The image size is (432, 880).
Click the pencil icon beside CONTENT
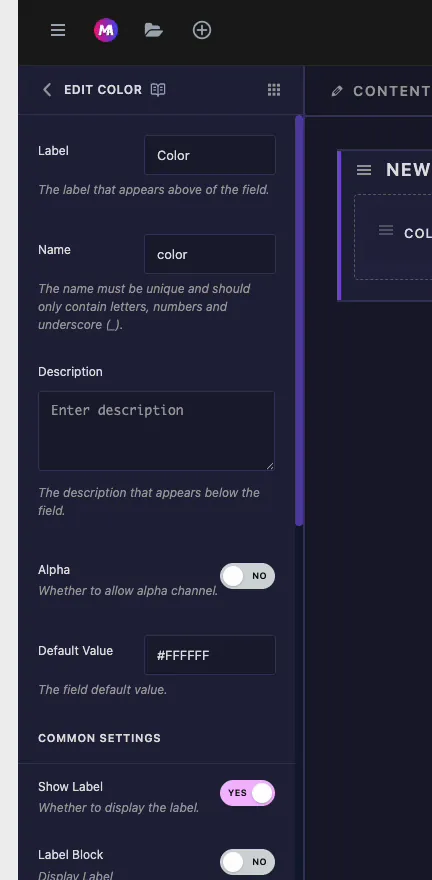point(337,91)
